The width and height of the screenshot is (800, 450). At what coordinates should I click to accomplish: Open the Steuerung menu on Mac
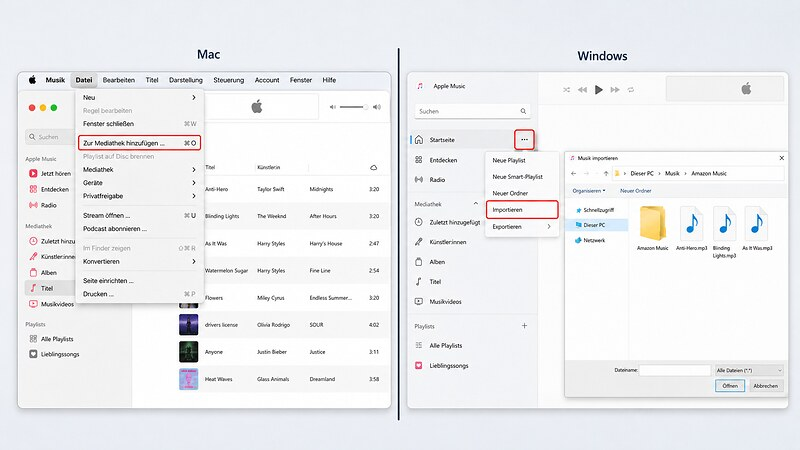tap(229, 80)
